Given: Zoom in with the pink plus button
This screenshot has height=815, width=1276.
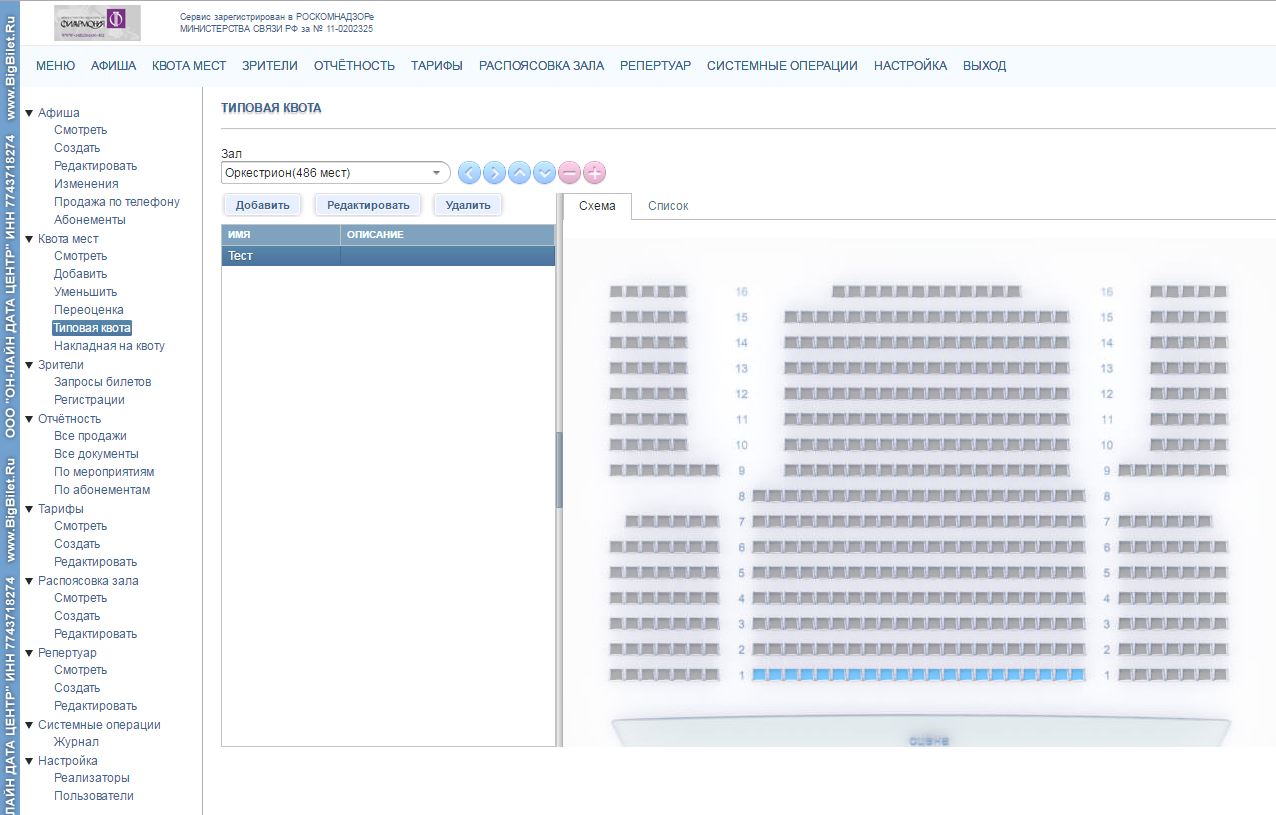Looking at the screenshot, I should [594, 173].
